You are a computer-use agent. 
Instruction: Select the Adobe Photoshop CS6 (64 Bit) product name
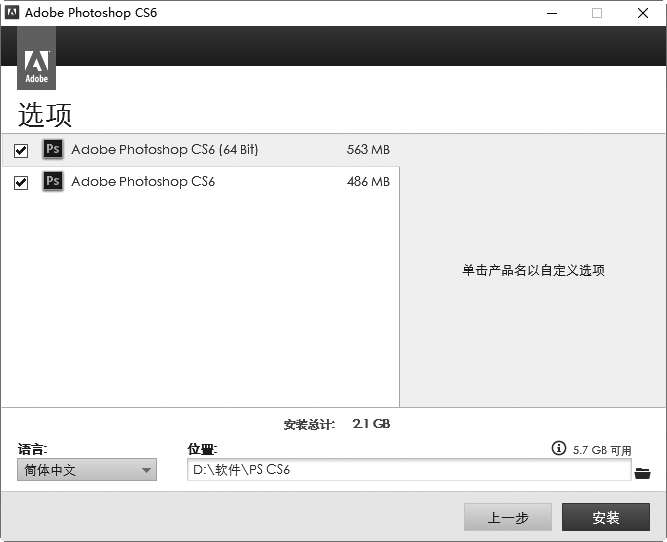pos(164,150)
